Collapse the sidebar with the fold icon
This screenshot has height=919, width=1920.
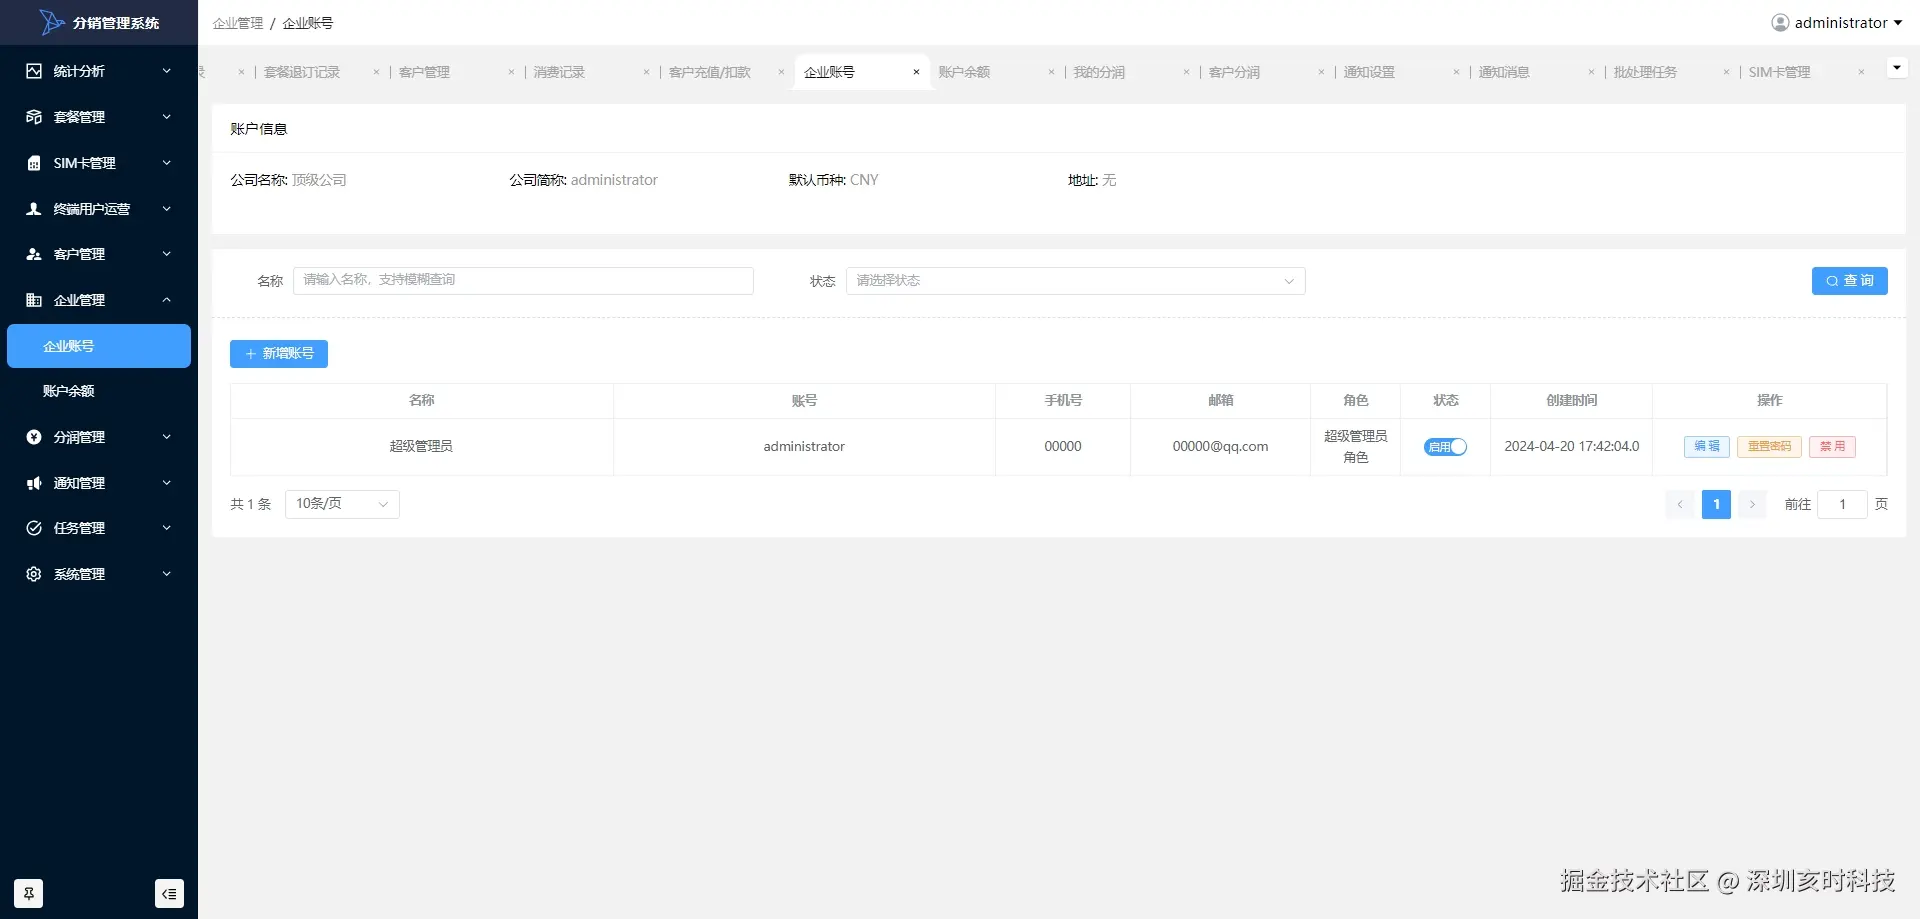[169, 893]
